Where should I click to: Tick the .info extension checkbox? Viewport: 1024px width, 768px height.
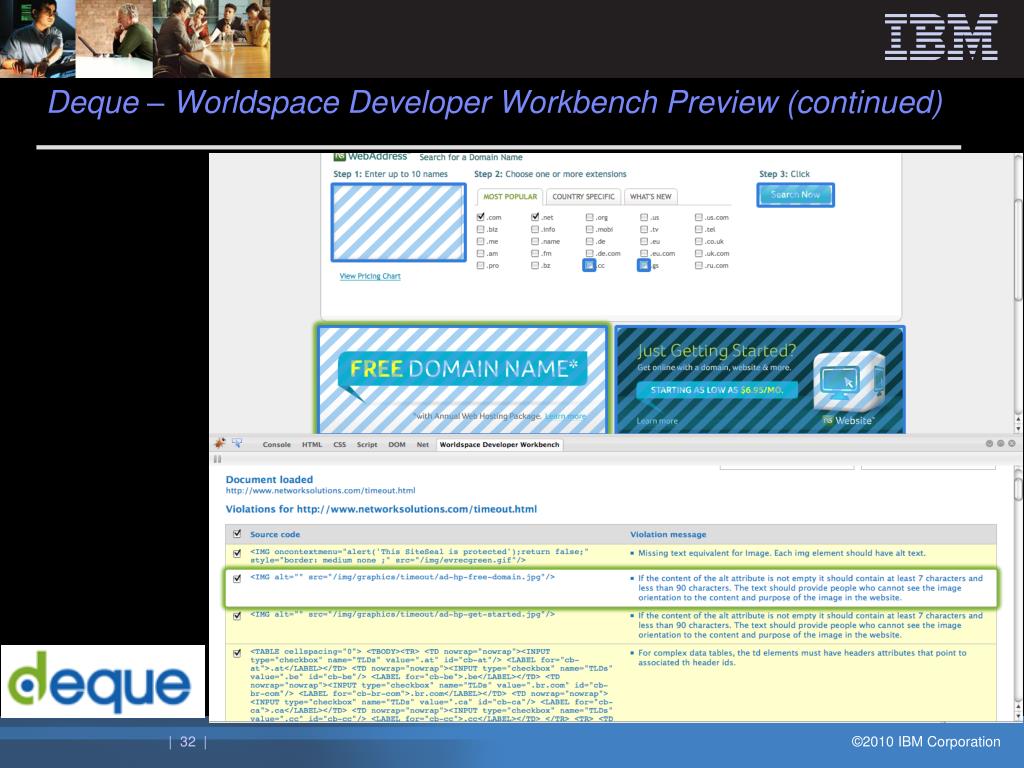535,229
